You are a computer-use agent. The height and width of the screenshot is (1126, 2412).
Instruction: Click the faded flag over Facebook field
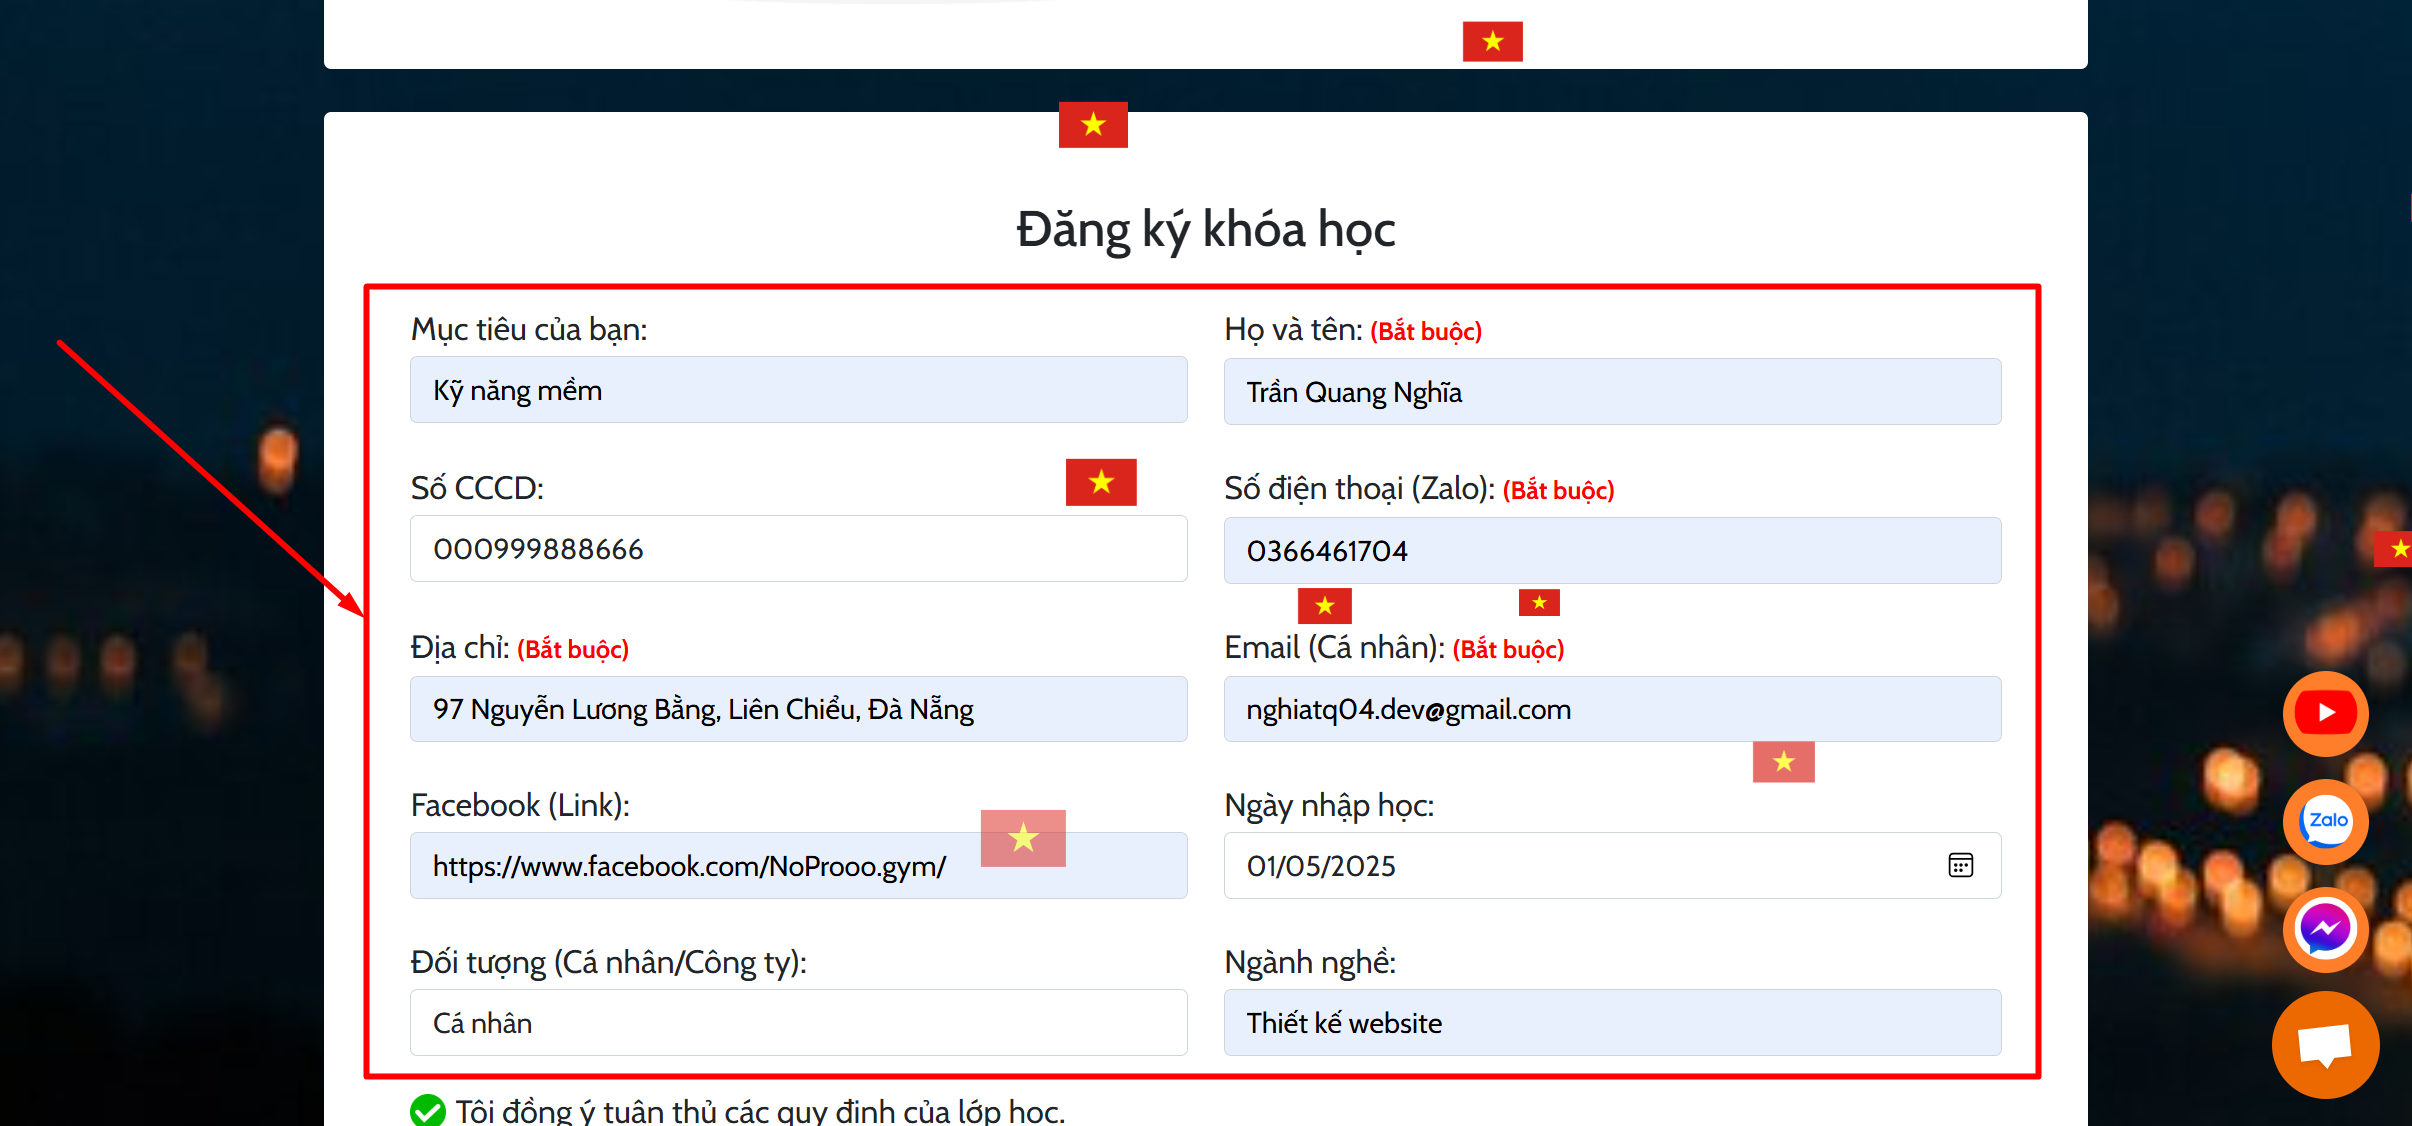pyautogui.click(x=1023, y=838)
